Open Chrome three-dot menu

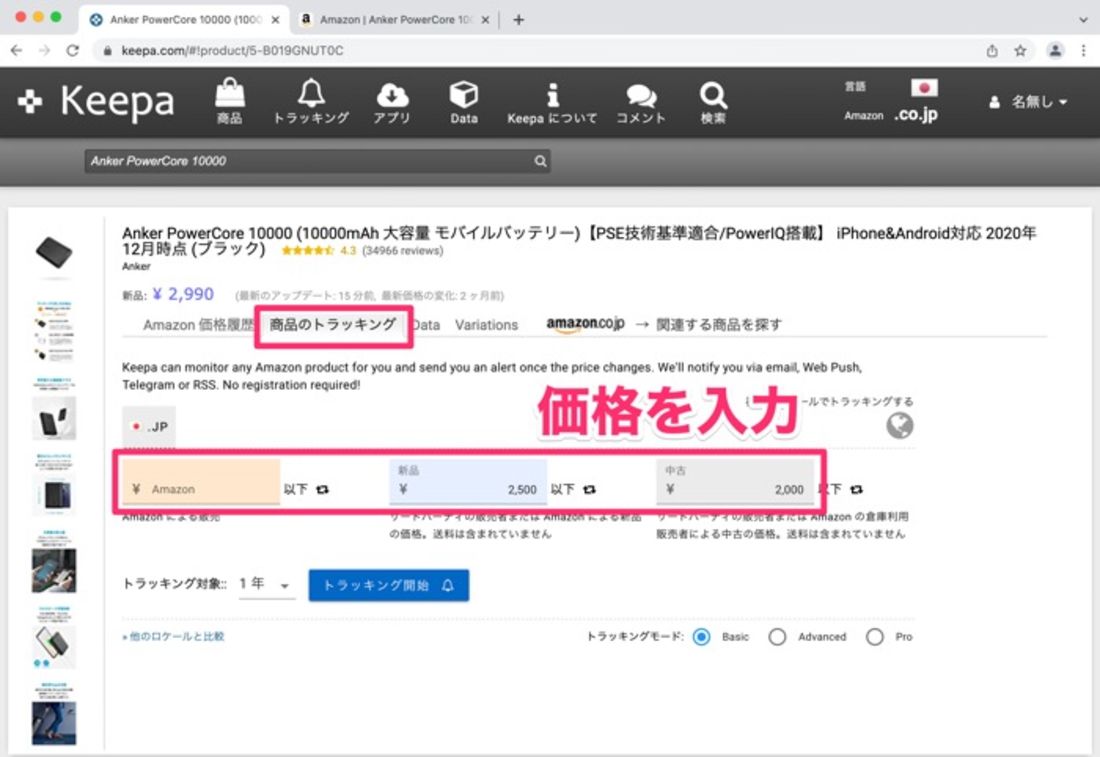pos(1083,51)
